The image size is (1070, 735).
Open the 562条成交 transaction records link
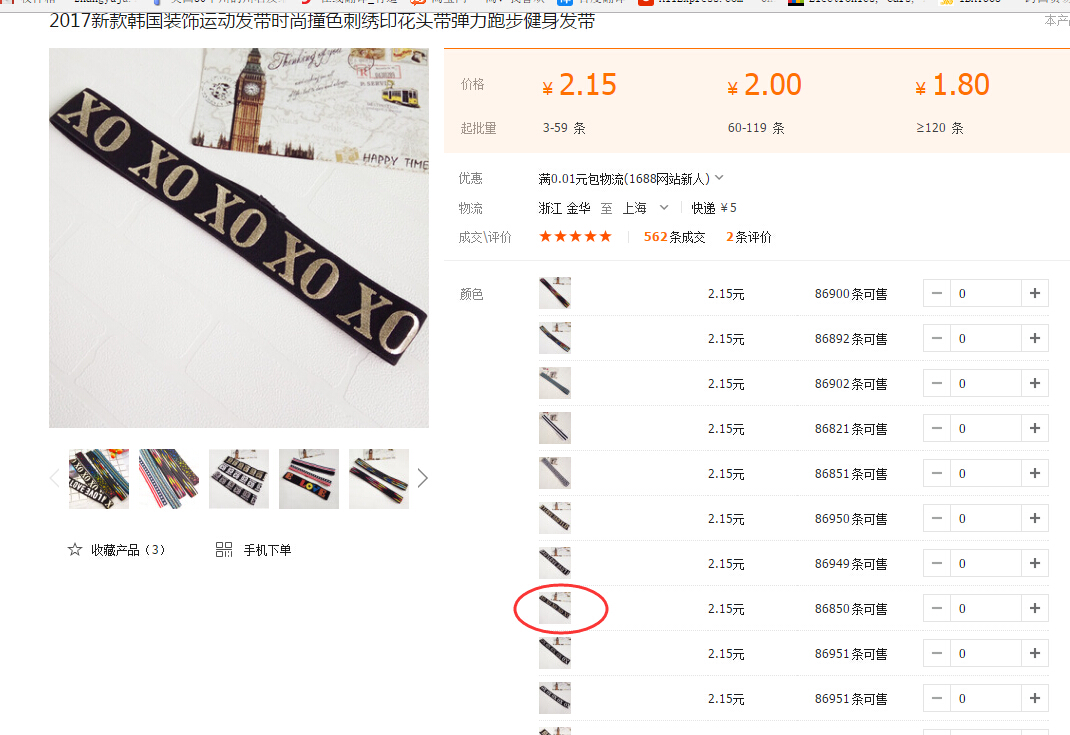[675, 237]
